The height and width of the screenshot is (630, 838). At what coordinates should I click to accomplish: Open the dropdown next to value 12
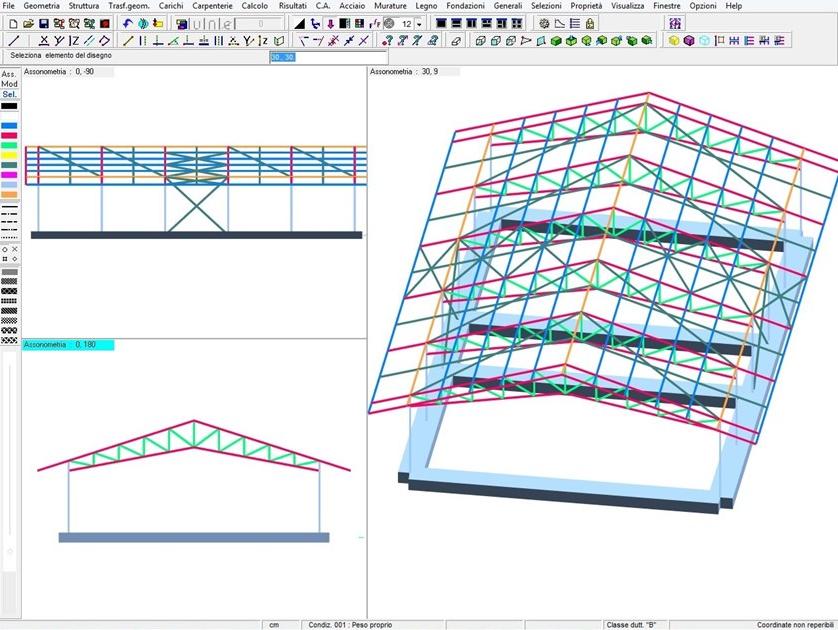pyautogui.click(x=421, y=23)
